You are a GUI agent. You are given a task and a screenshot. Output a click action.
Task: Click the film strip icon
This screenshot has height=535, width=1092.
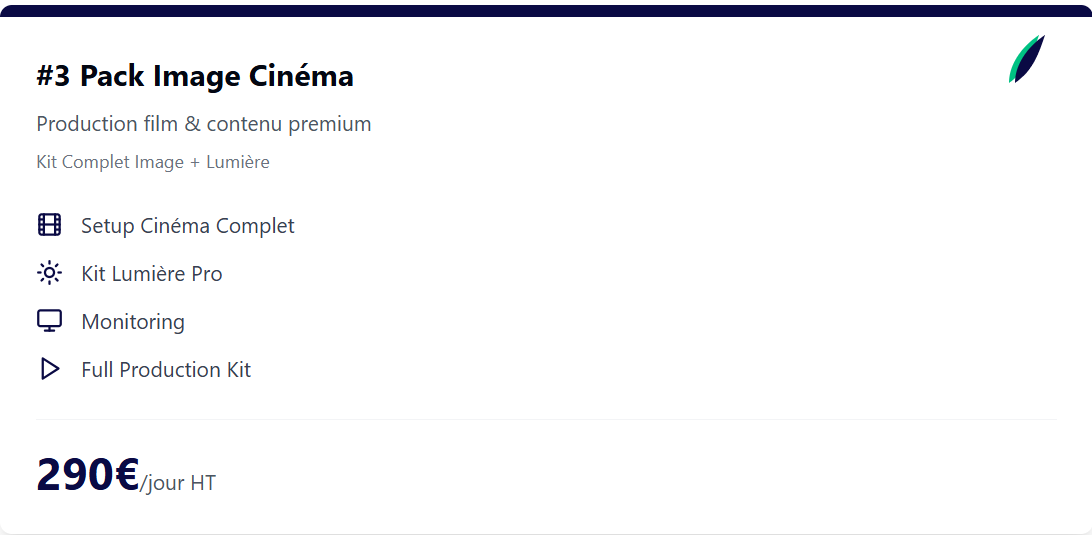[x=49, y=225]
